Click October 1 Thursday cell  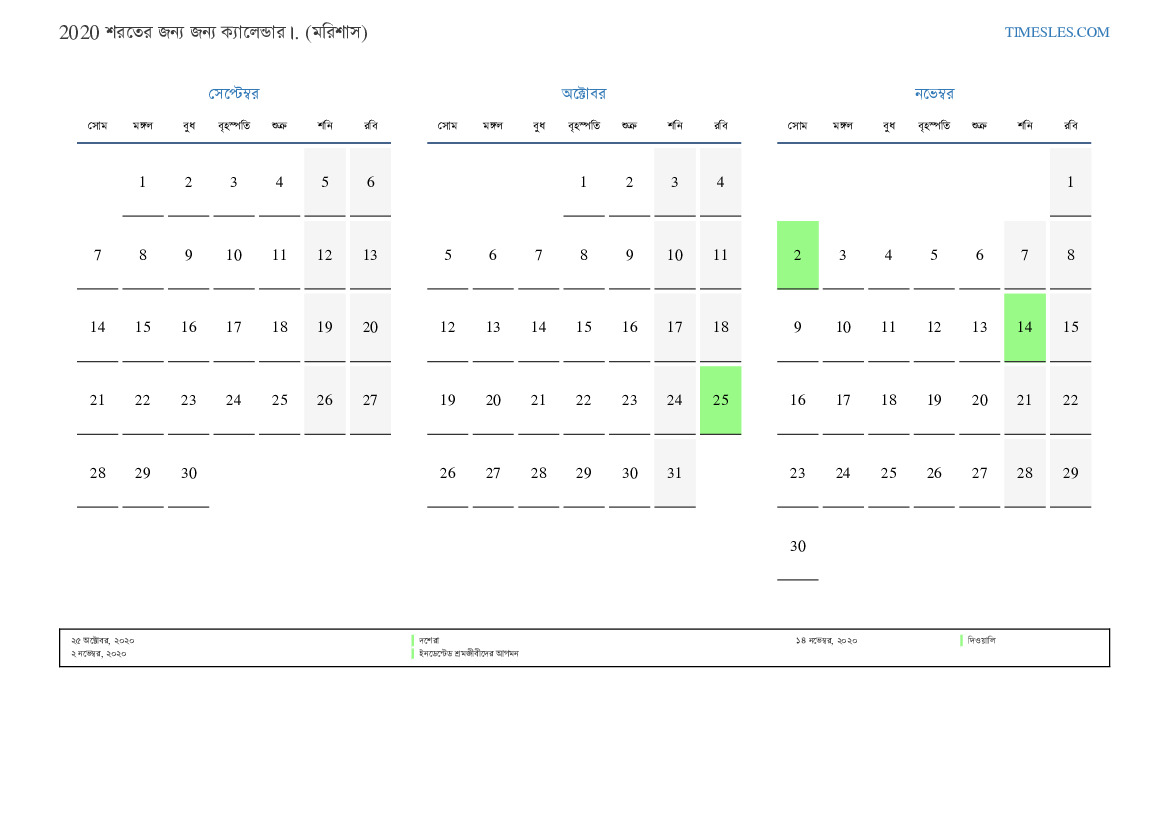pyautogui.click(x=584, y=182)
